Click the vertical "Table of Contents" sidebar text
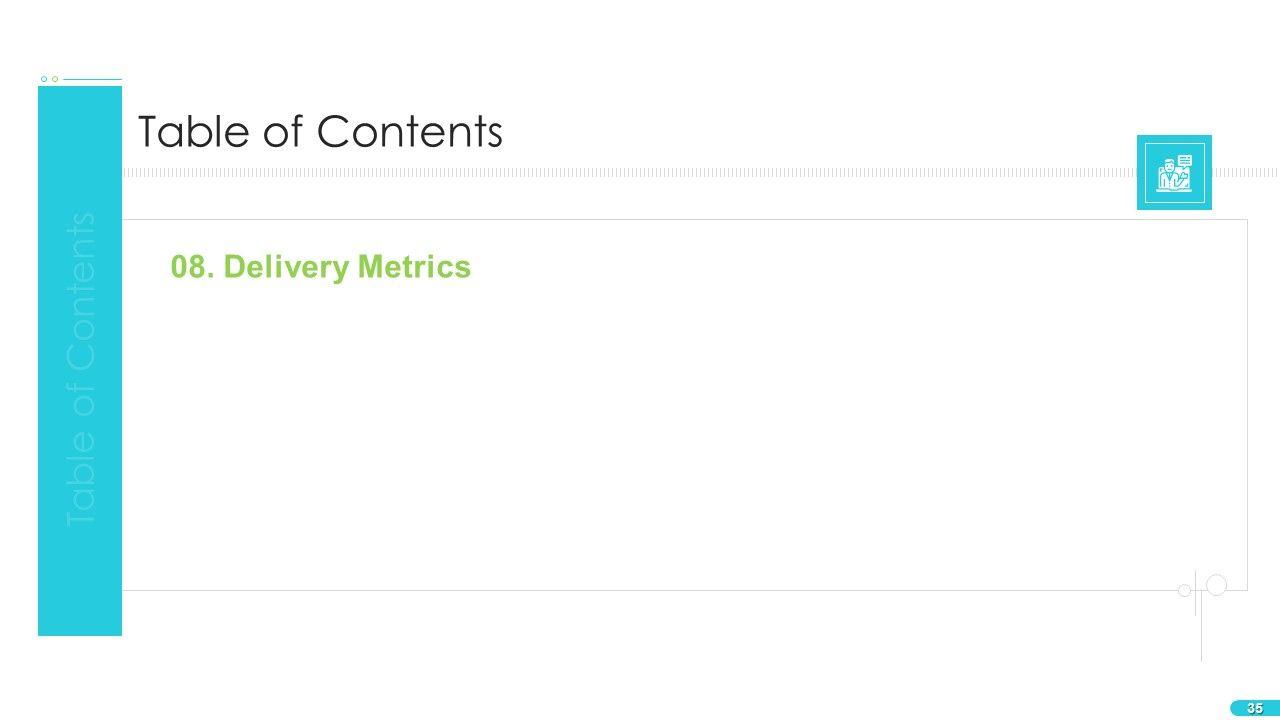 [x=81, y=370]
